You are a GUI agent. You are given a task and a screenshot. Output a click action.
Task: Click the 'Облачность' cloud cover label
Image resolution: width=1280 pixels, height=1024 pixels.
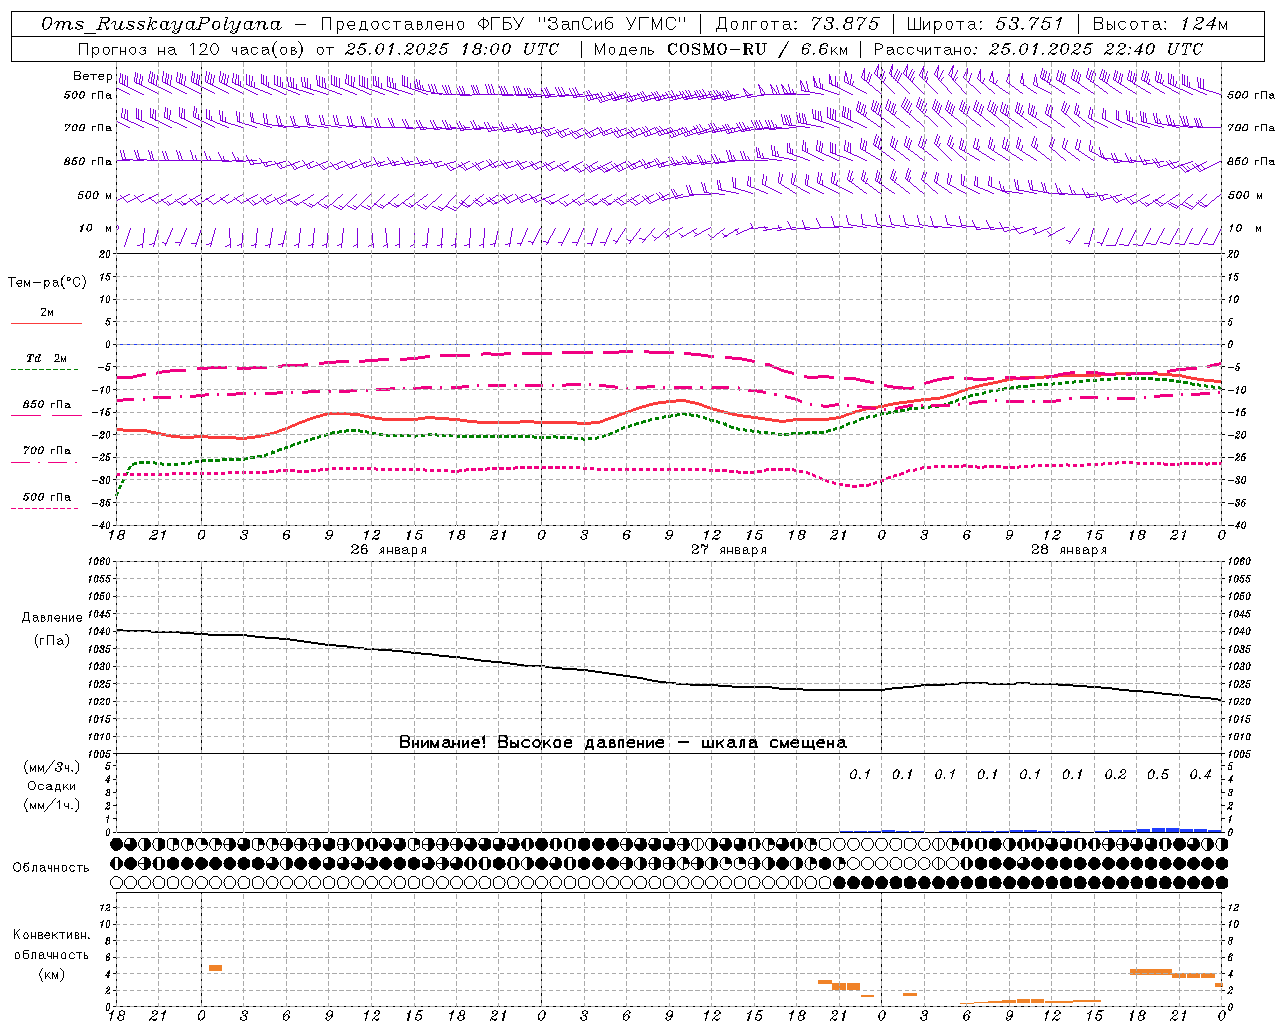(51, 868)
